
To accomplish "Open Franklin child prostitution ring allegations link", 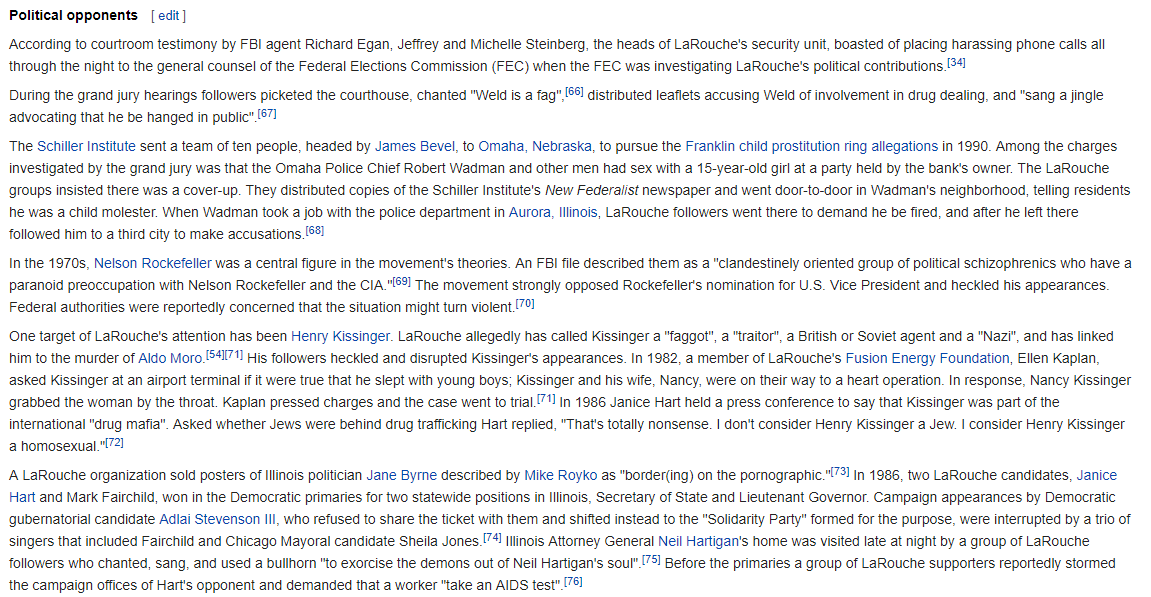I will [811, 146].
